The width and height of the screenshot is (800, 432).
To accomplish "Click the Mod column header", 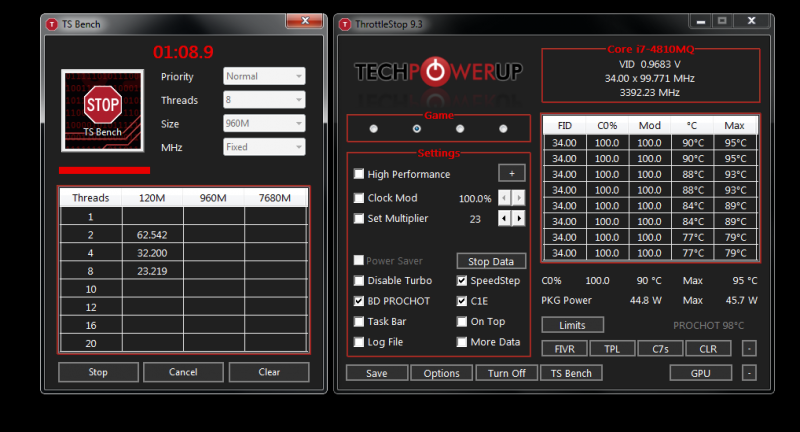I will coord(649,125).
